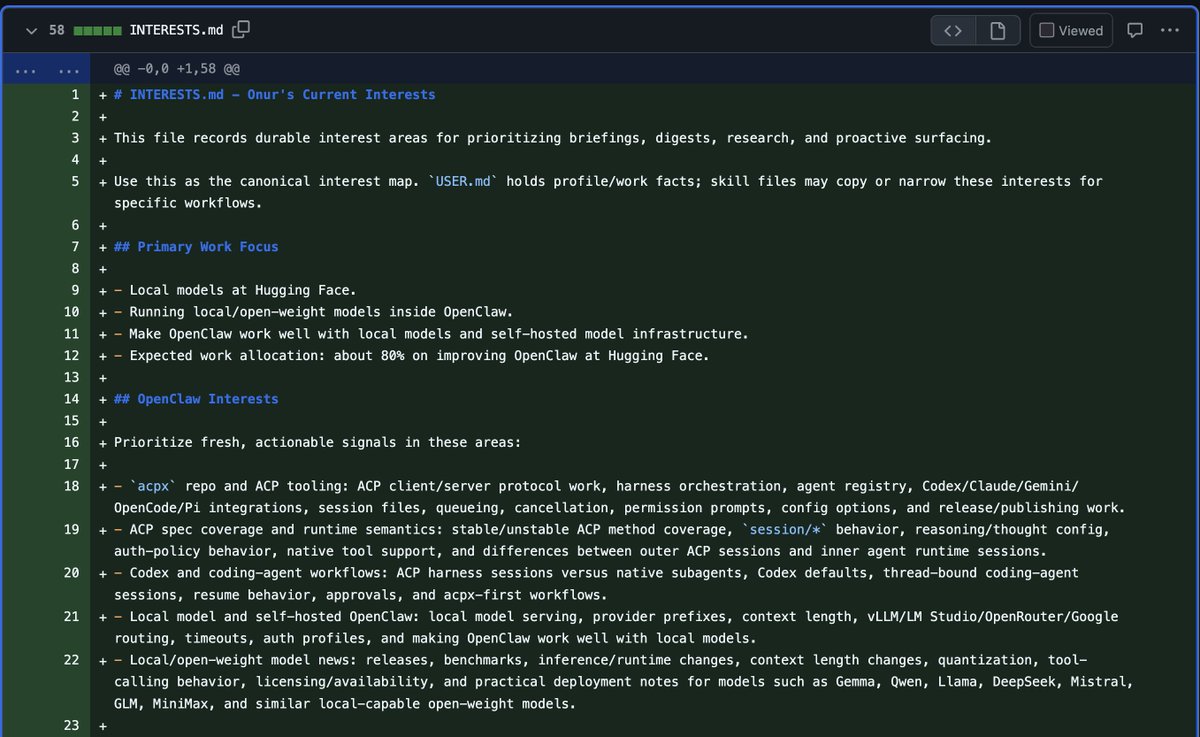Click the acpx code reference

tap(153, 486)
